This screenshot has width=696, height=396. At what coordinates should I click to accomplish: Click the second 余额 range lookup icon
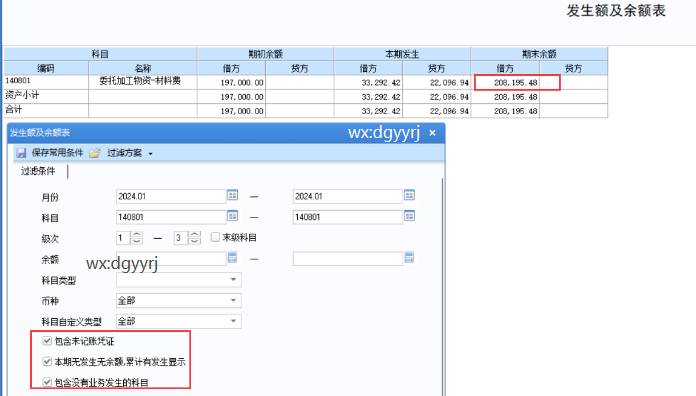pos(409,257)
